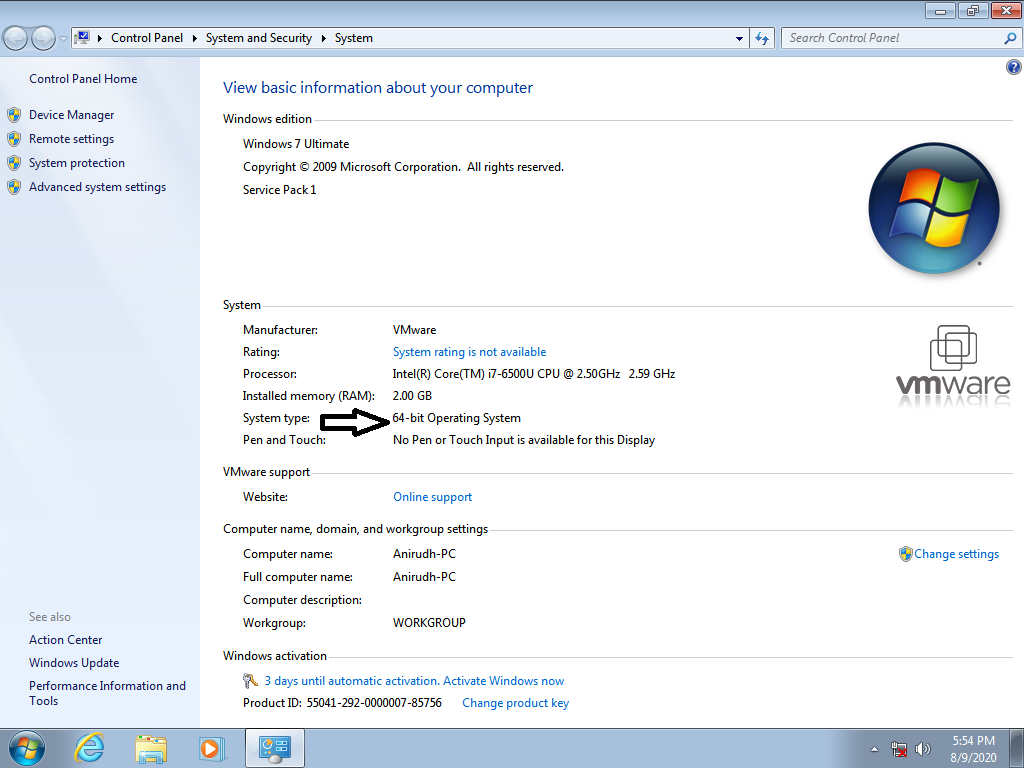Open Control Panel Home
1024x768 pixels.
[83, 78]
